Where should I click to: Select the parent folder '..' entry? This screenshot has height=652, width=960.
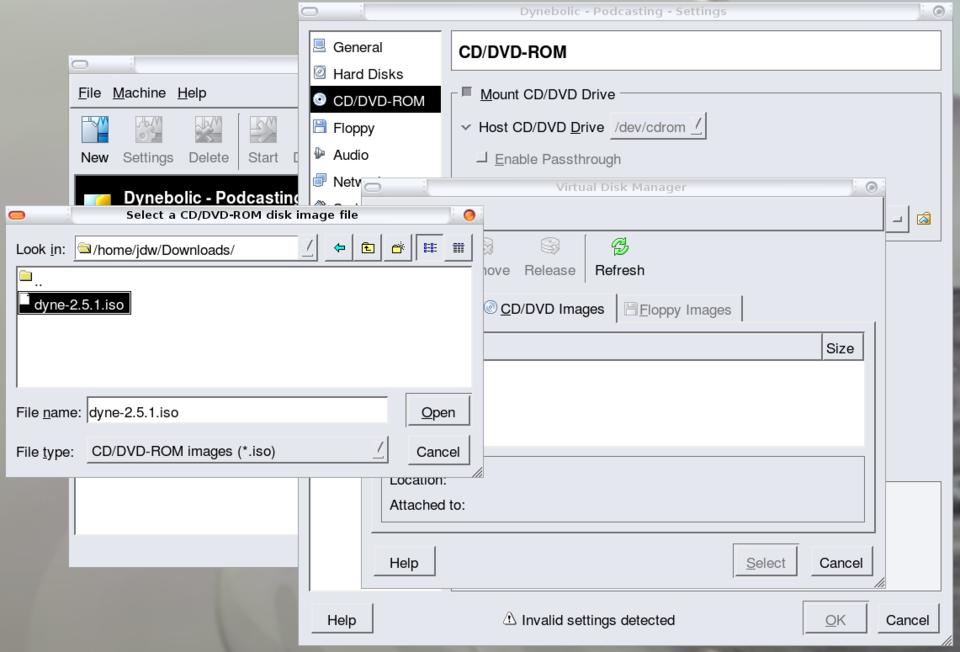pos(31,279)
